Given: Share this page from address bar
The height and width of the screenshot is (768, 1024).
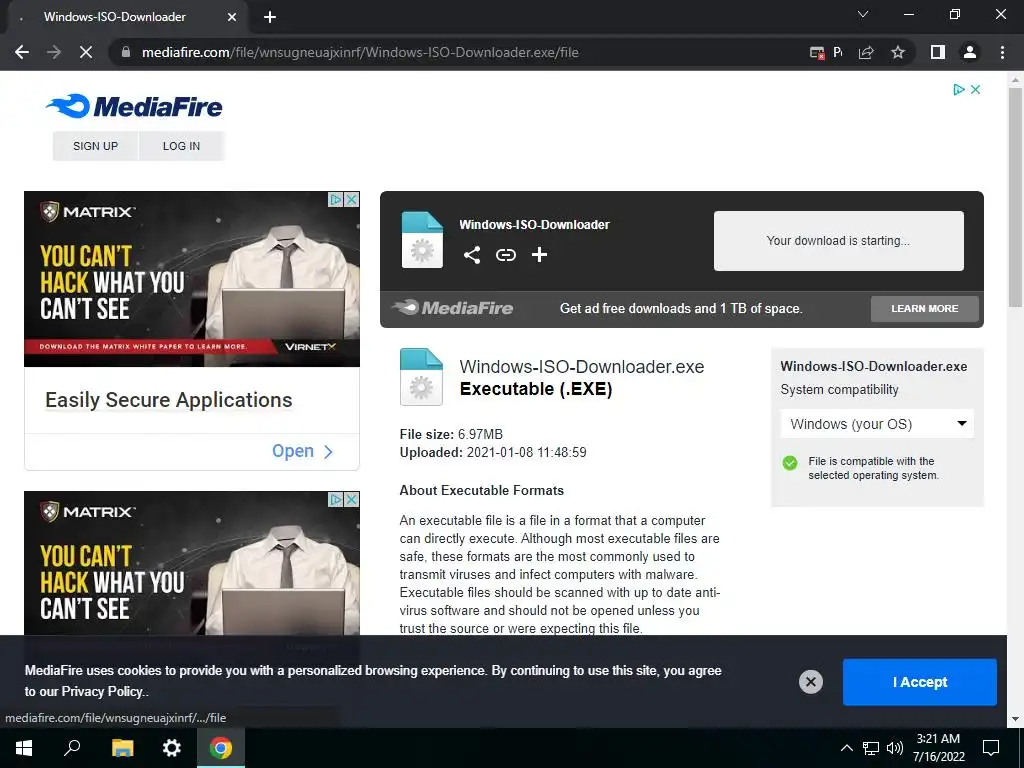Looking at the screenshot, I should point(866,52).
